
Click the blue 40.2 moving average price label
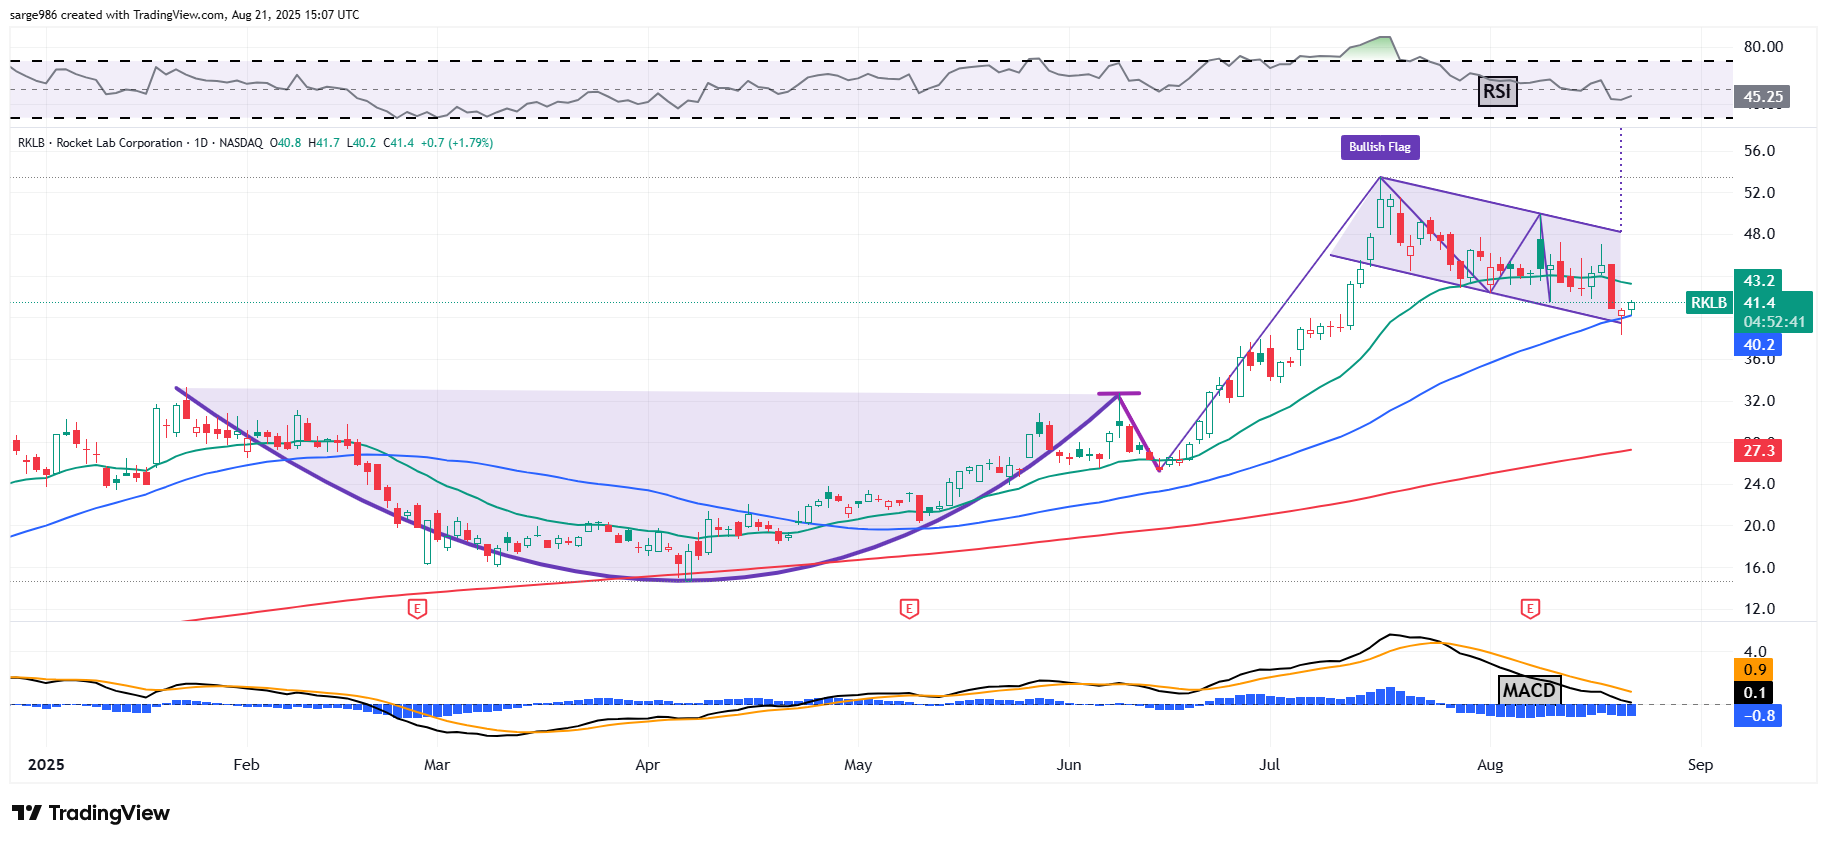pos(1758,345)
